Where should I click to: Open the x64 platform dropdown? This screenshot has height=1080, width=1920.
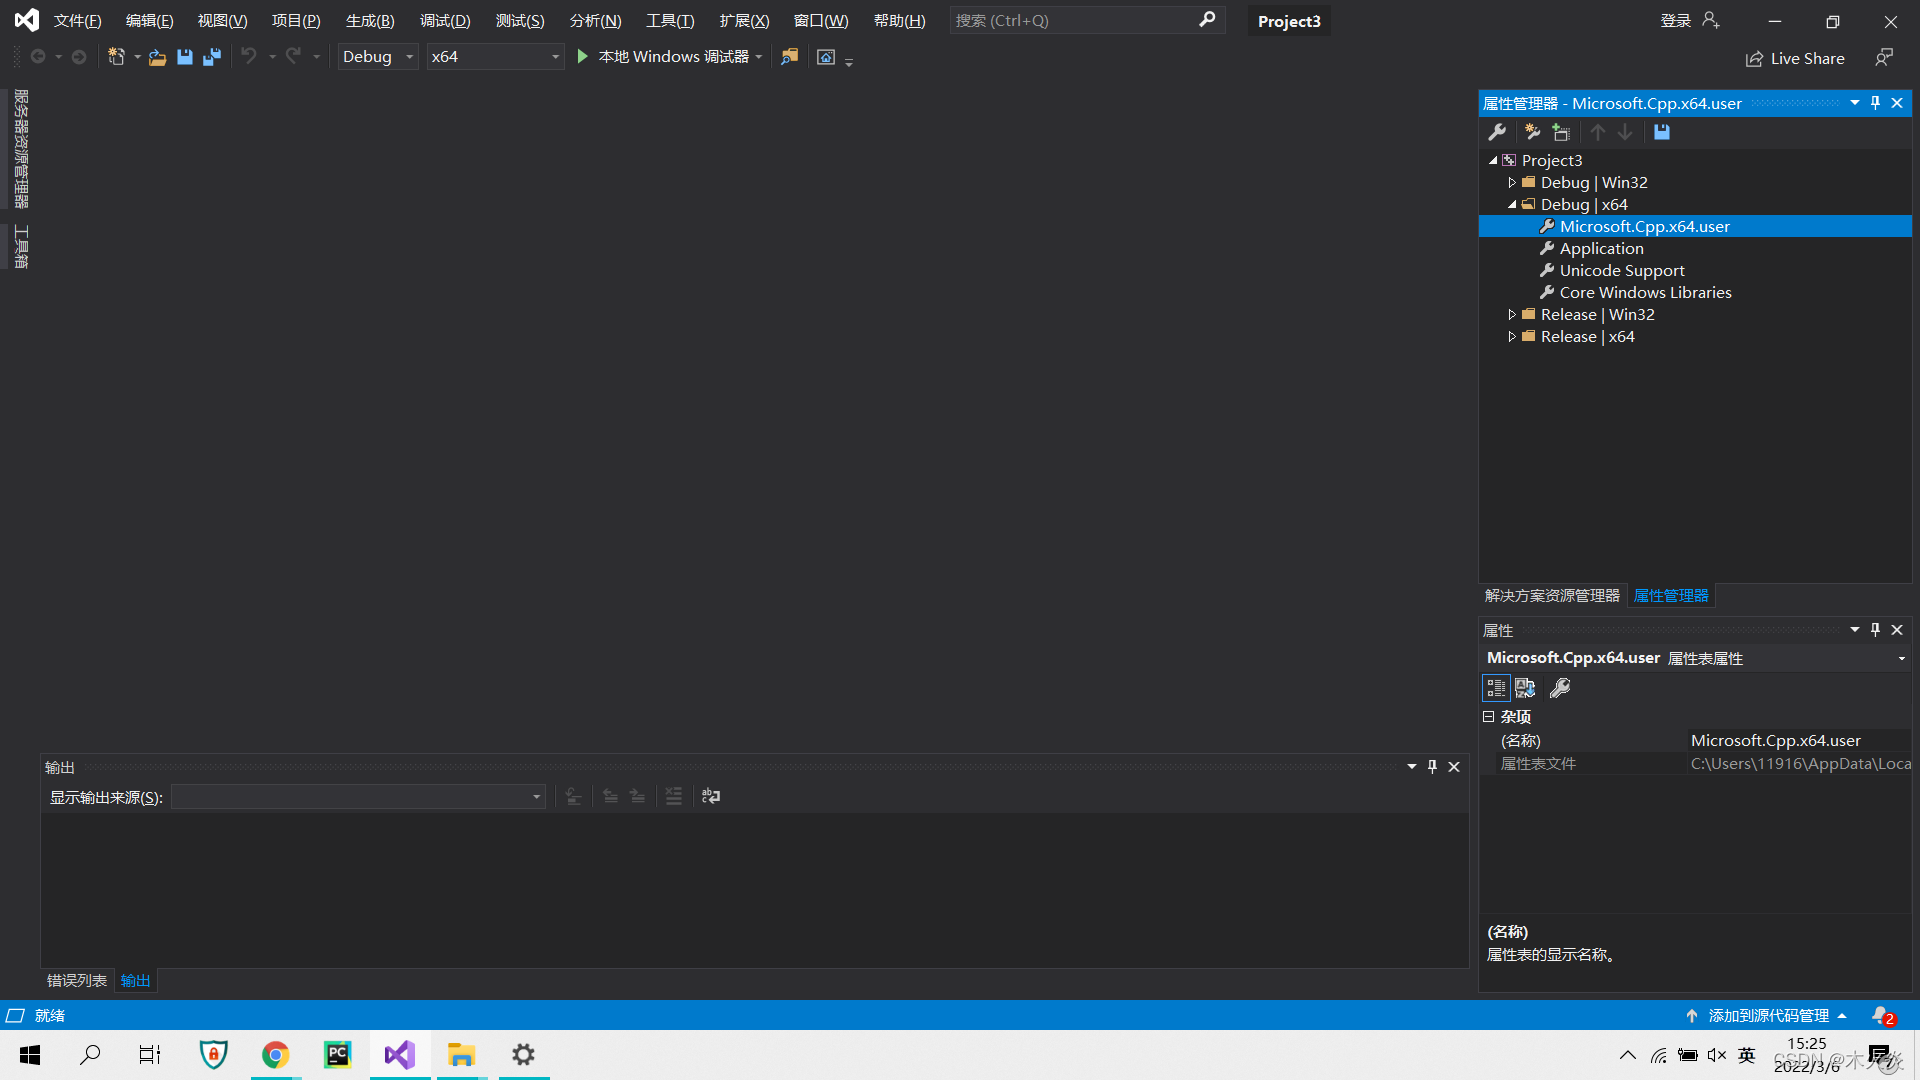coord(495,57)
